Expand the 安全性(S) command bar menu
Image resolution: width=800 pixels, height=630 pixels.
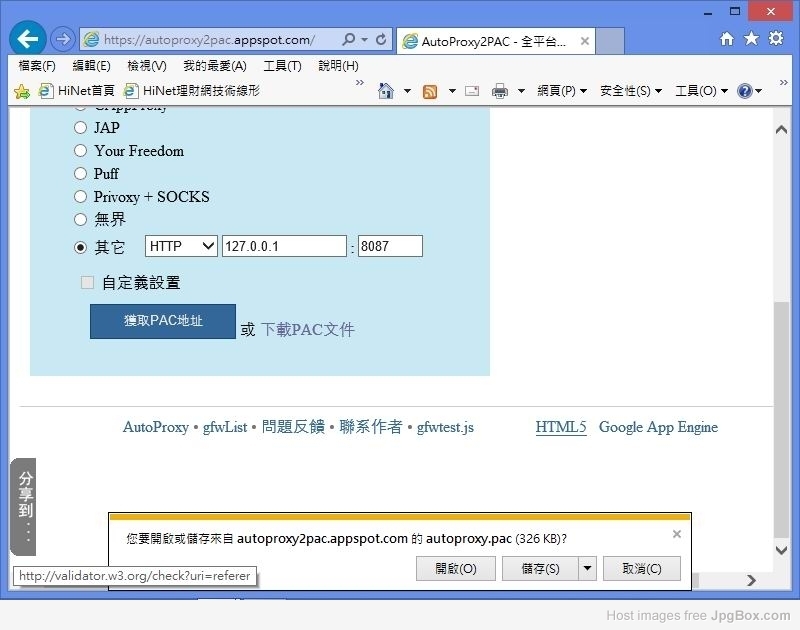[630, 91]
